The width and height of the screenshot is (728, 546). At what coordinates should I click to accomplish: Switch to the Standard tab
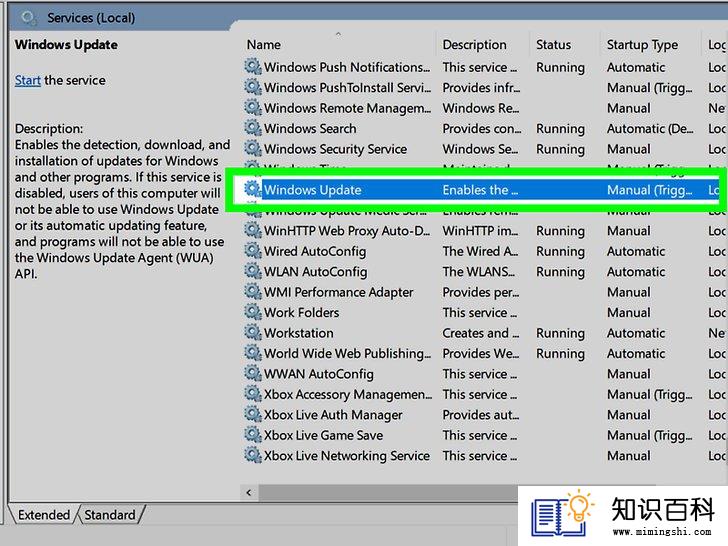click(x=110, y=515)
